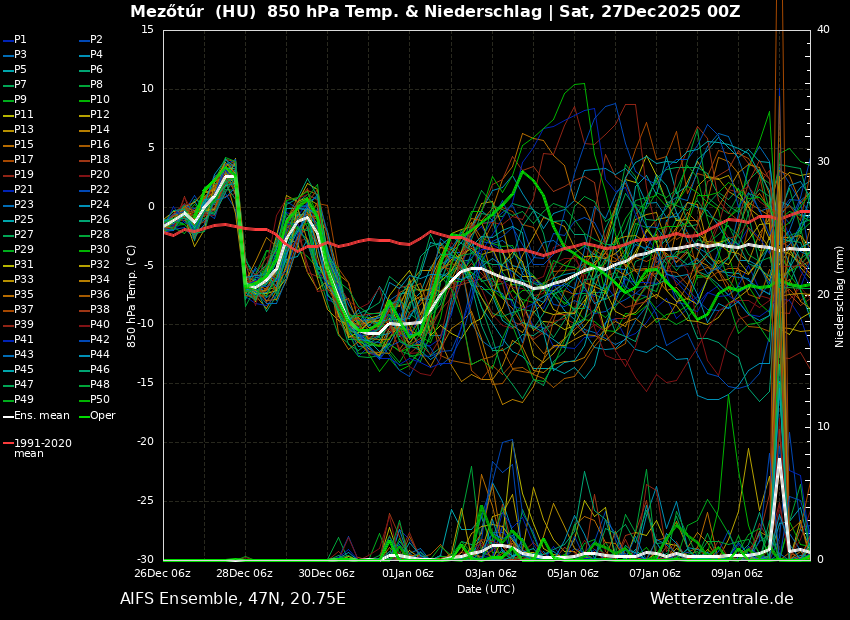
Task: Click the green Oper line swatch
Action: [84, 416]
